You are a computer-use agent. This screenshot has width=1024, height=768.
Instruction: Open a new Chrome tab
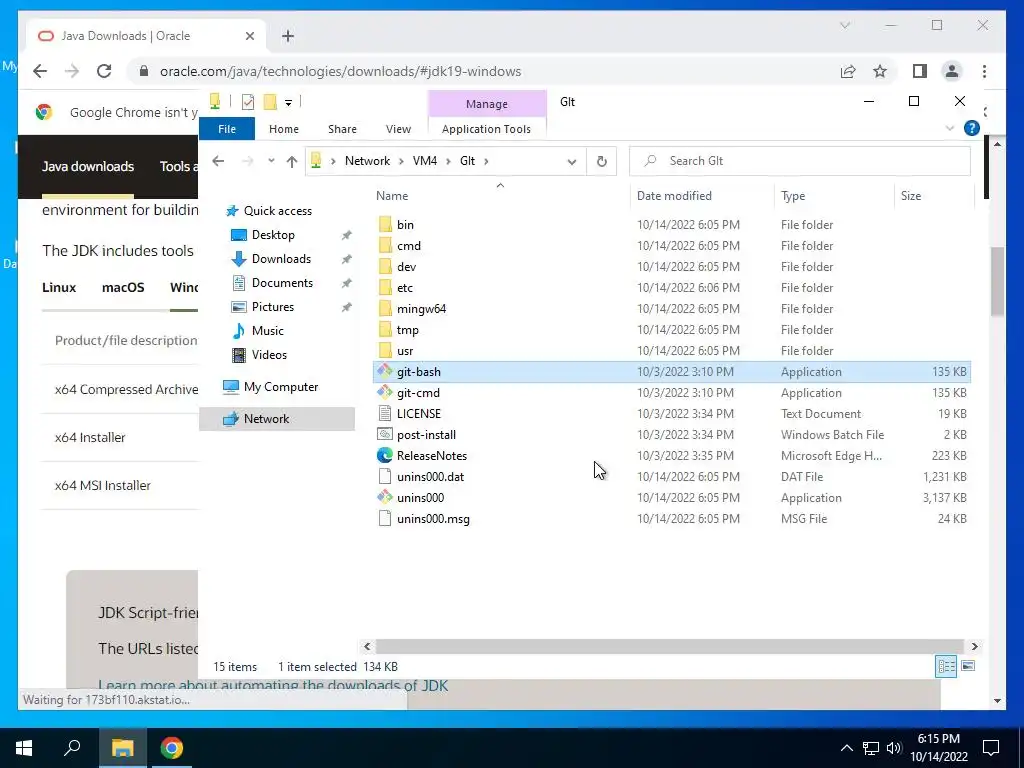point(288,36)
